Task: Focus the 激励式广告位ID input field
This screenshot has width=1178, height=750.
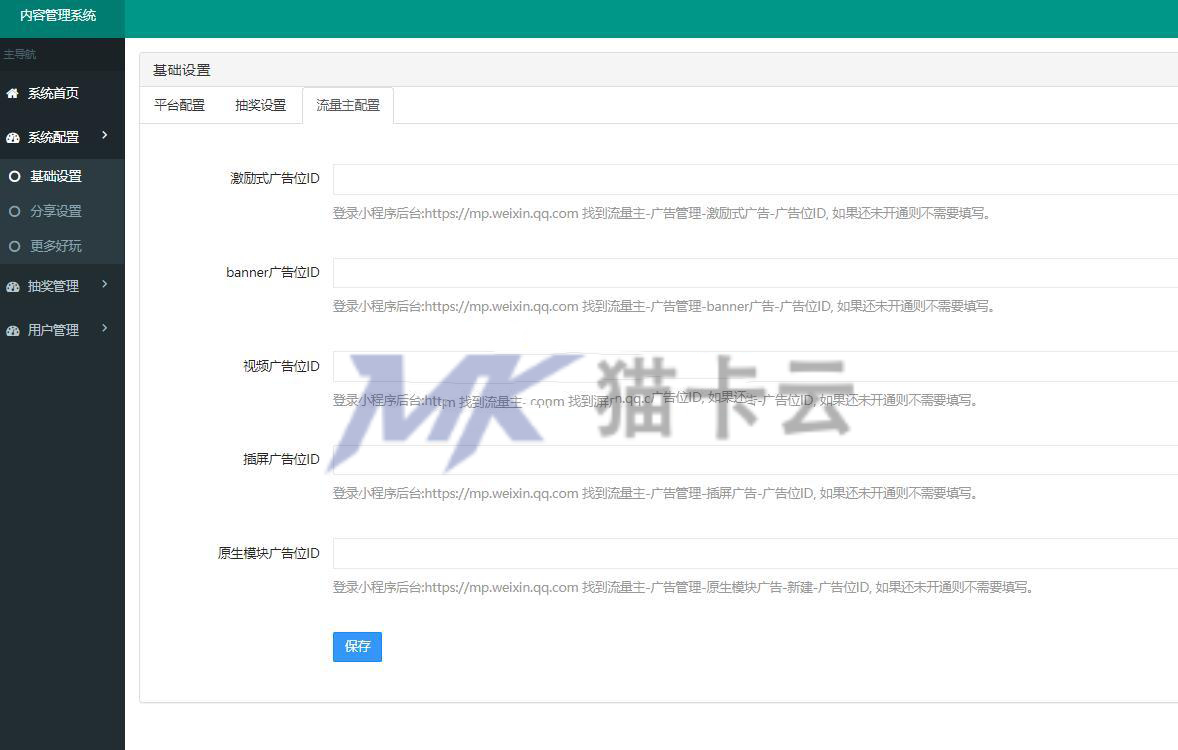Action: (755, 180)
